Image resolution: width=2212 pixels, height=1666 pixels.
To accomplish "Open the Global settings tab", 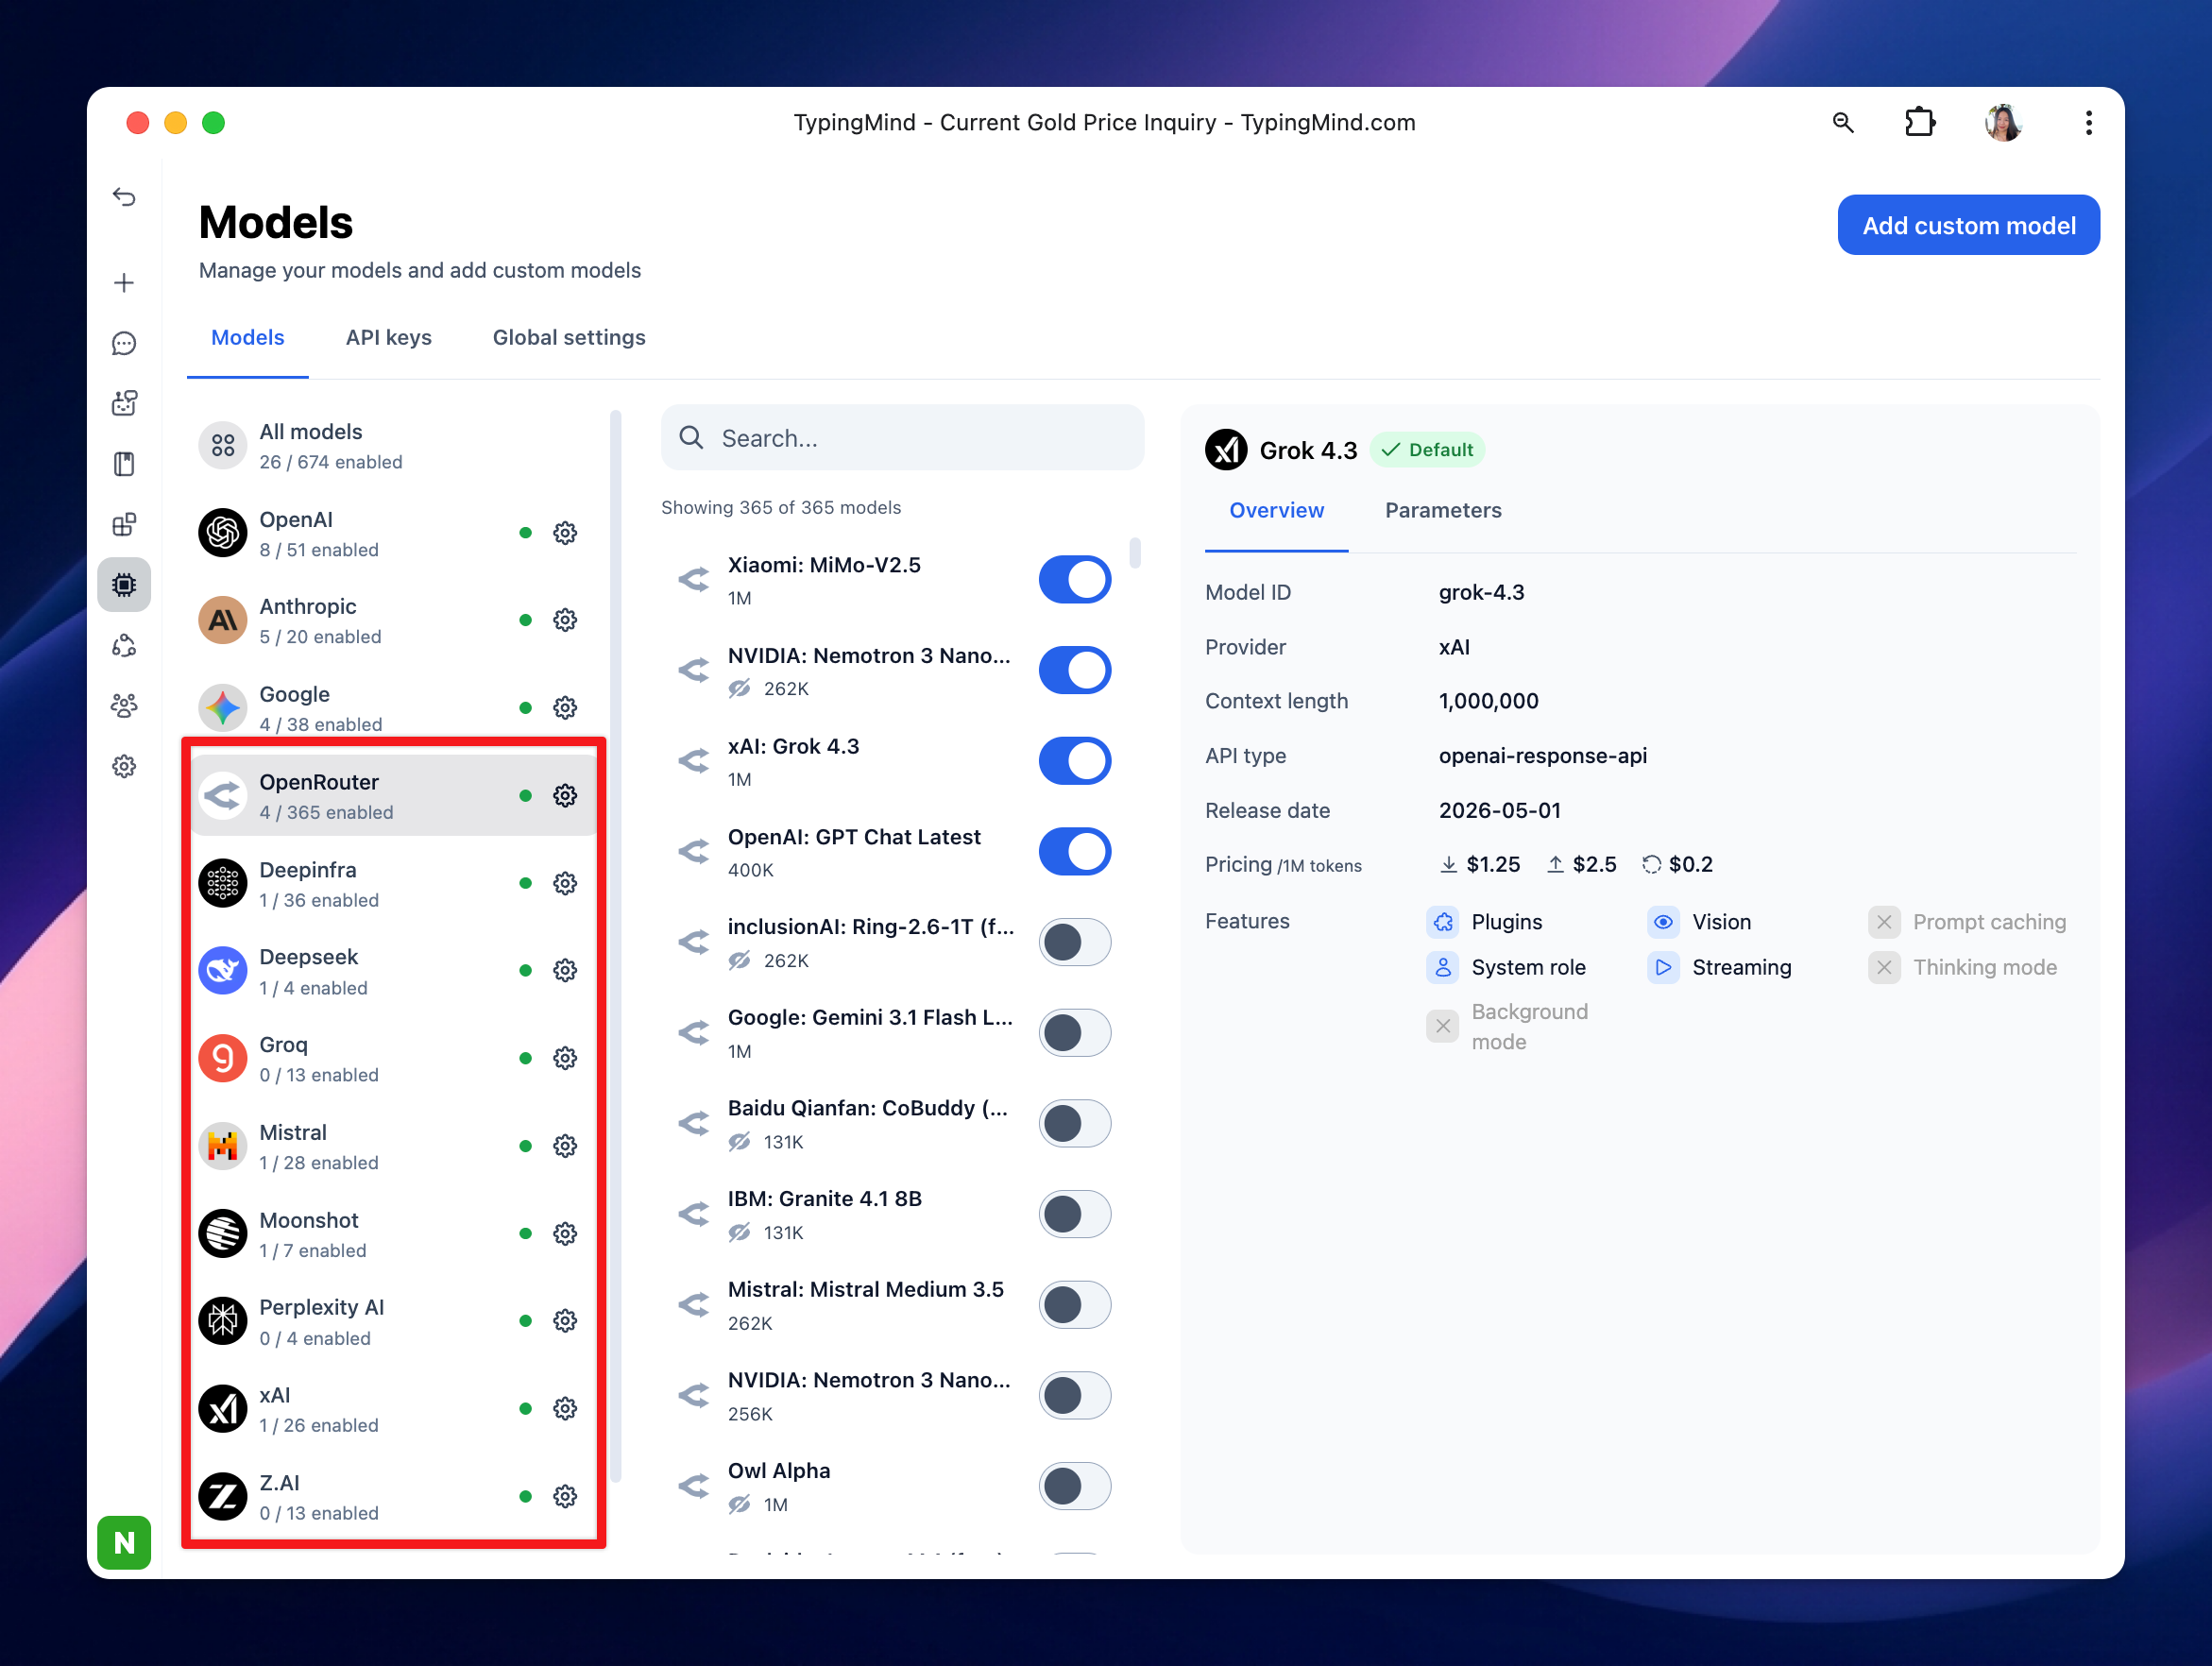I will click(569, 338).
